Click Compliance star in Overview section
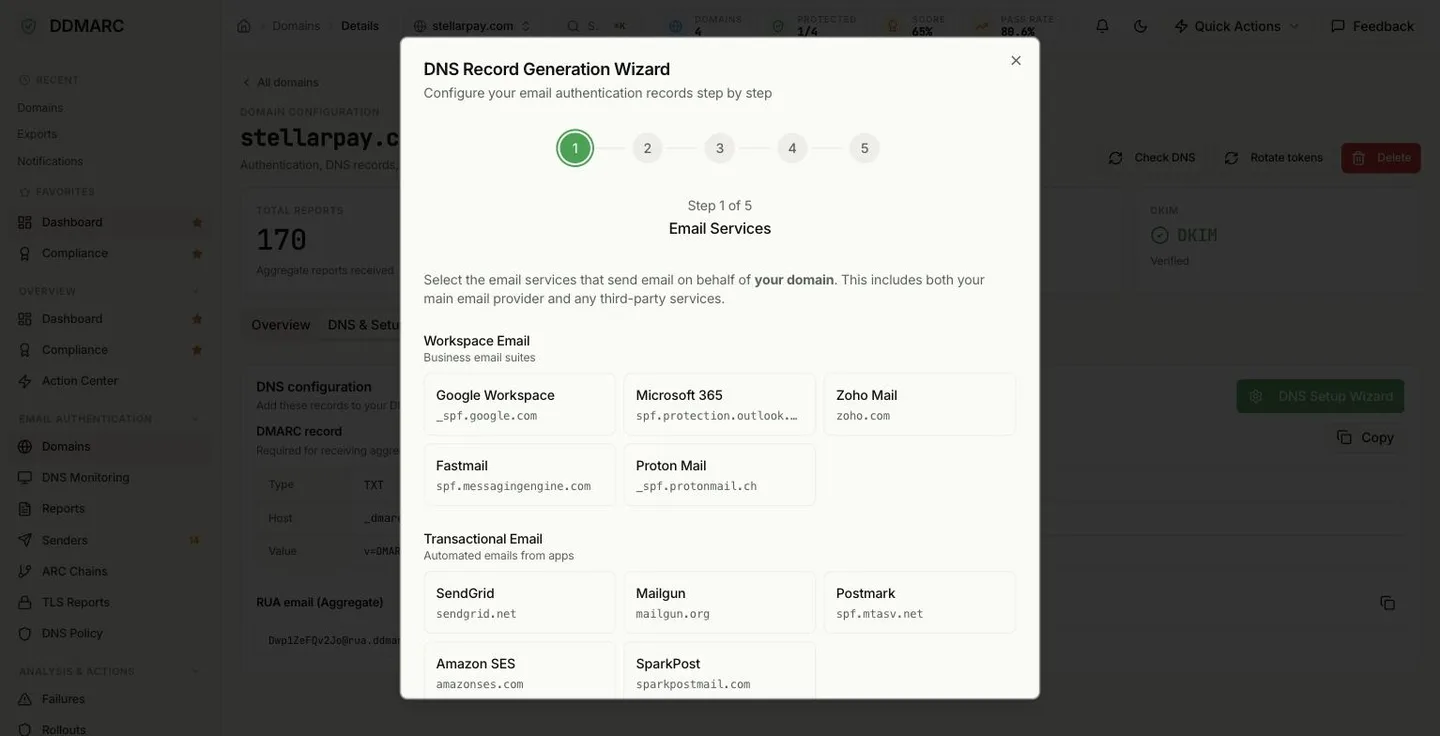 click(197, 350)
